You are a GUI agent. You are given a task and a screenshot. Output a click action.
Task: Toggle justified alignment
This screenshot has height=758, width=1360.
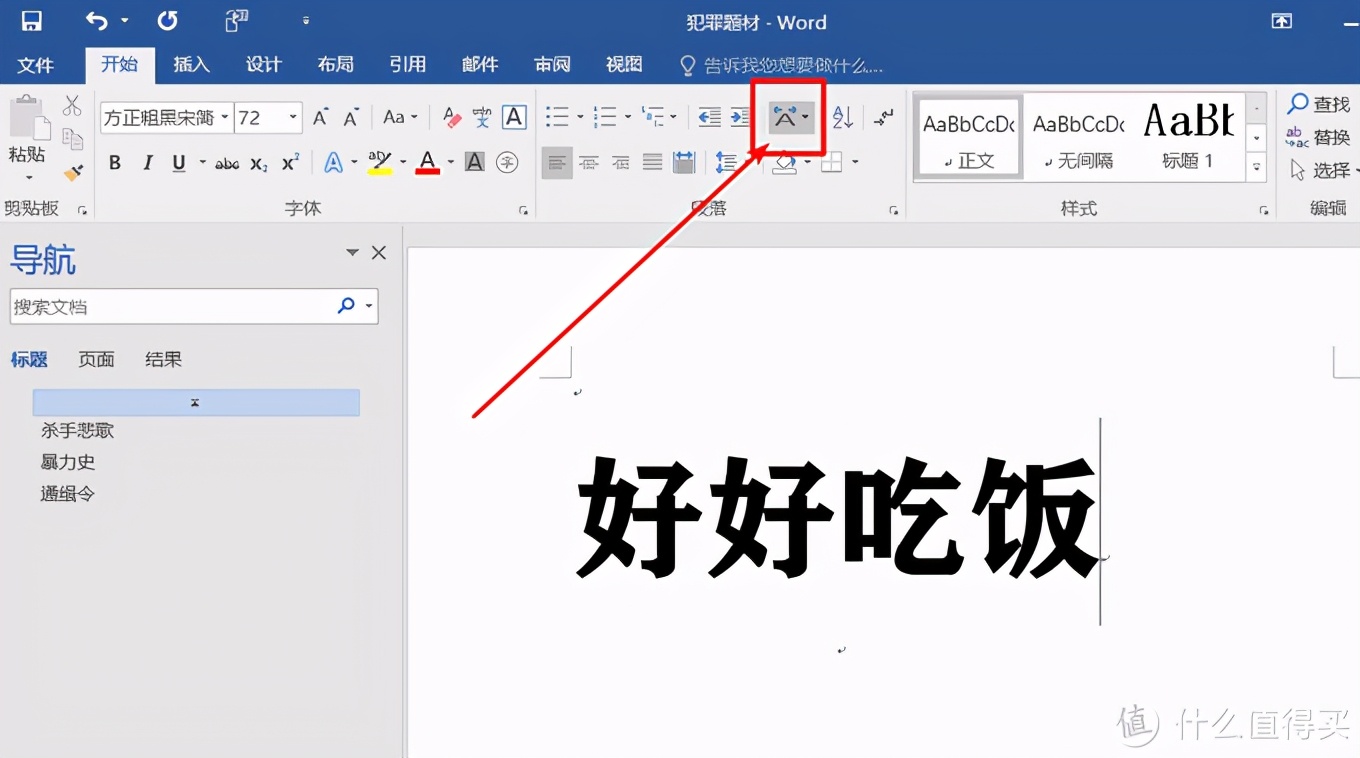pos(652,162)
